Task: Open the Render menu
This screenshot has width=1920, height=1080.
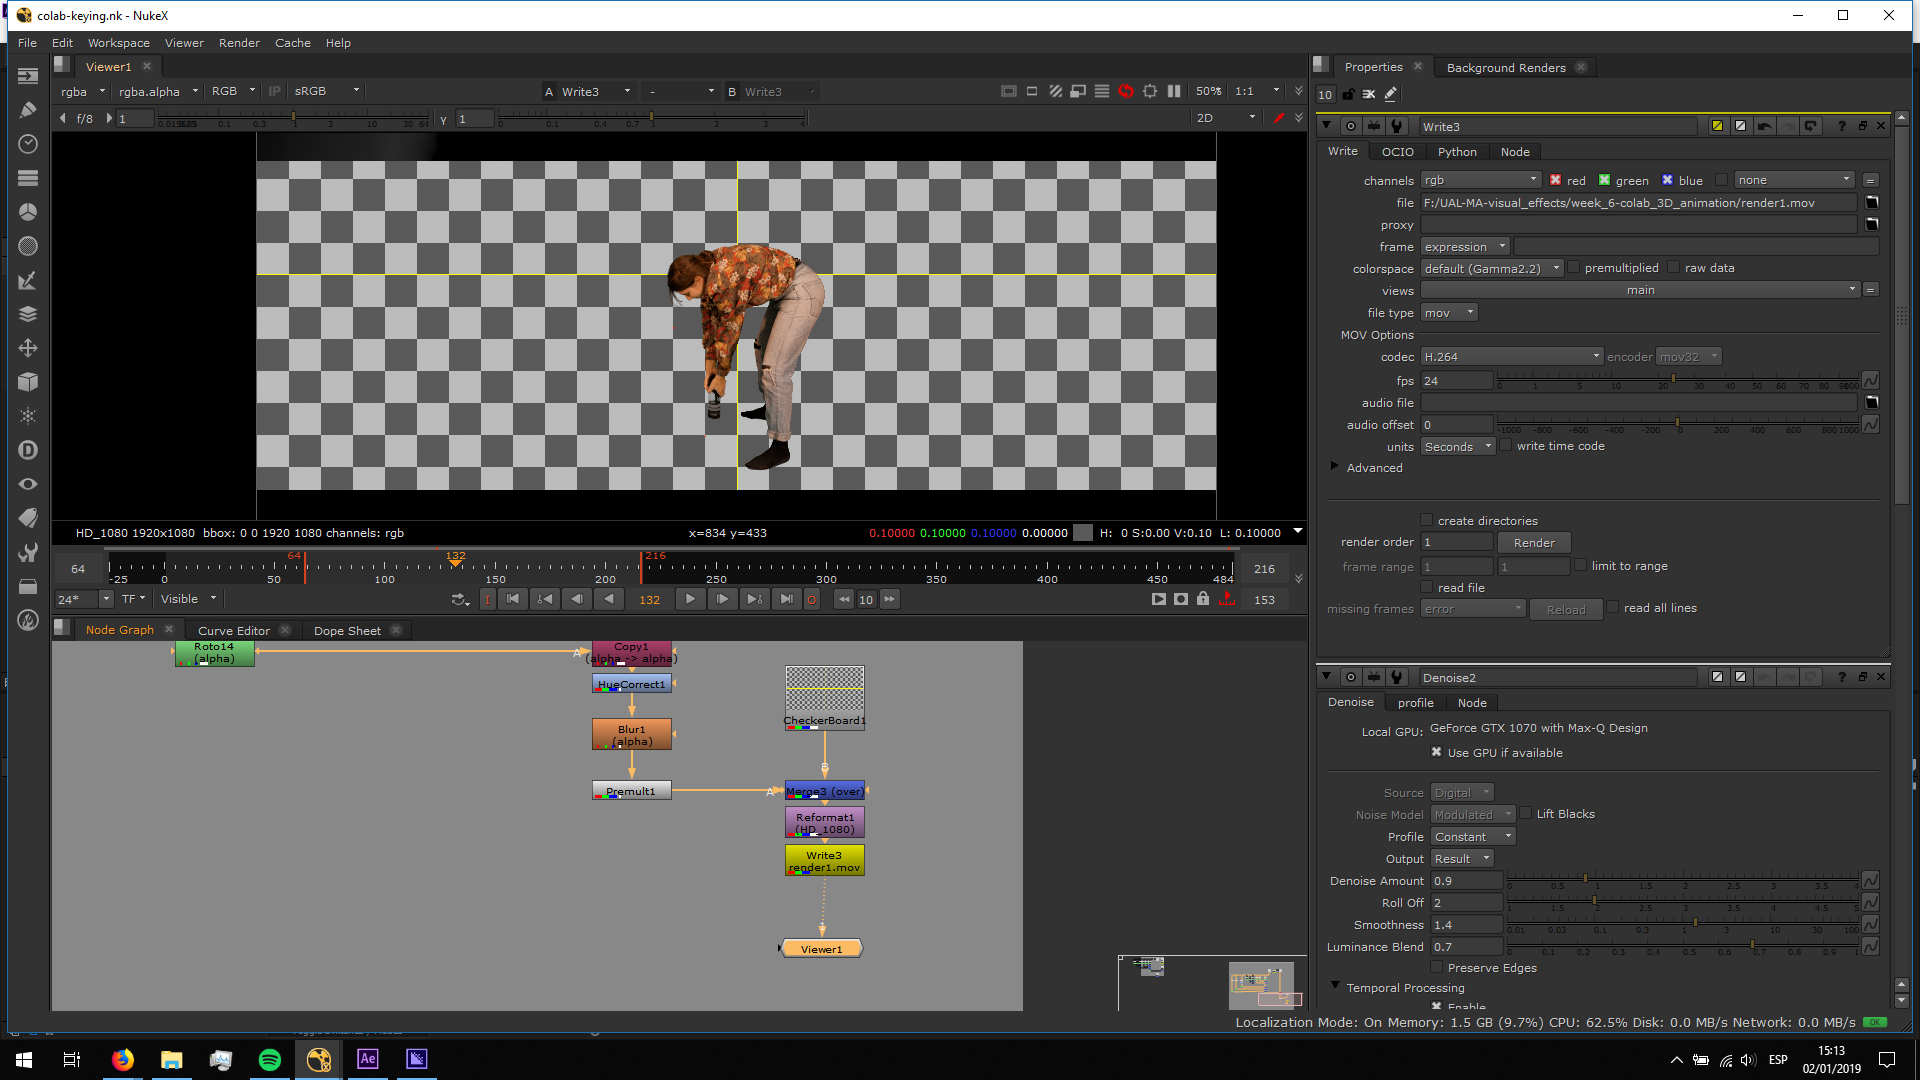Action: (x=239, y=43)
